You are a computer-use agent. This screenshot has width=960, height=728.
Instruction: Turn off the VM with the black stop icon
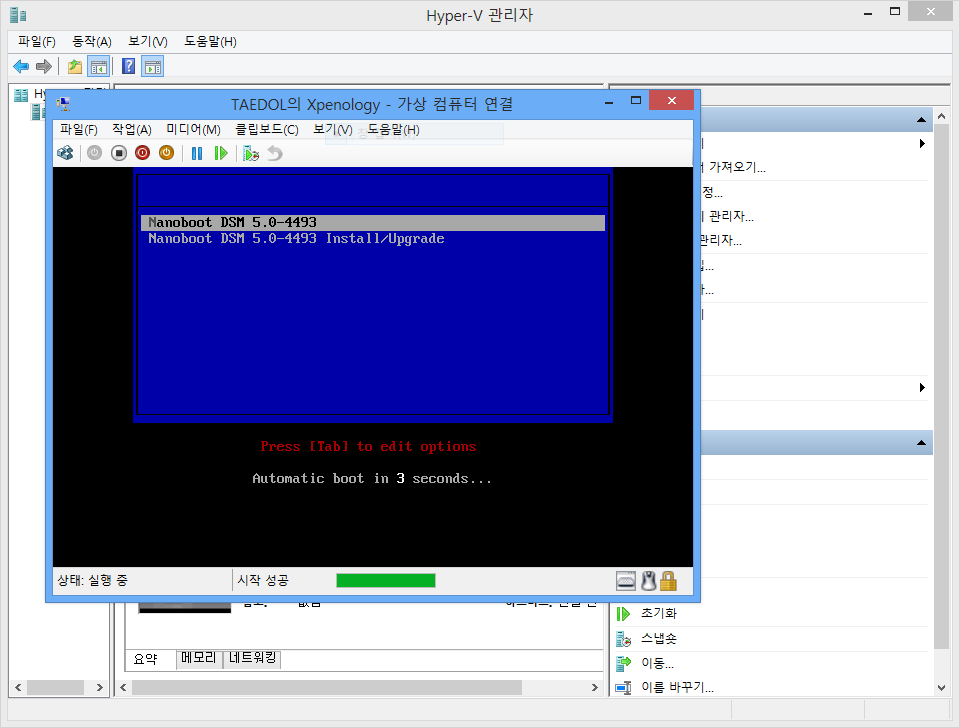[119, 153]
